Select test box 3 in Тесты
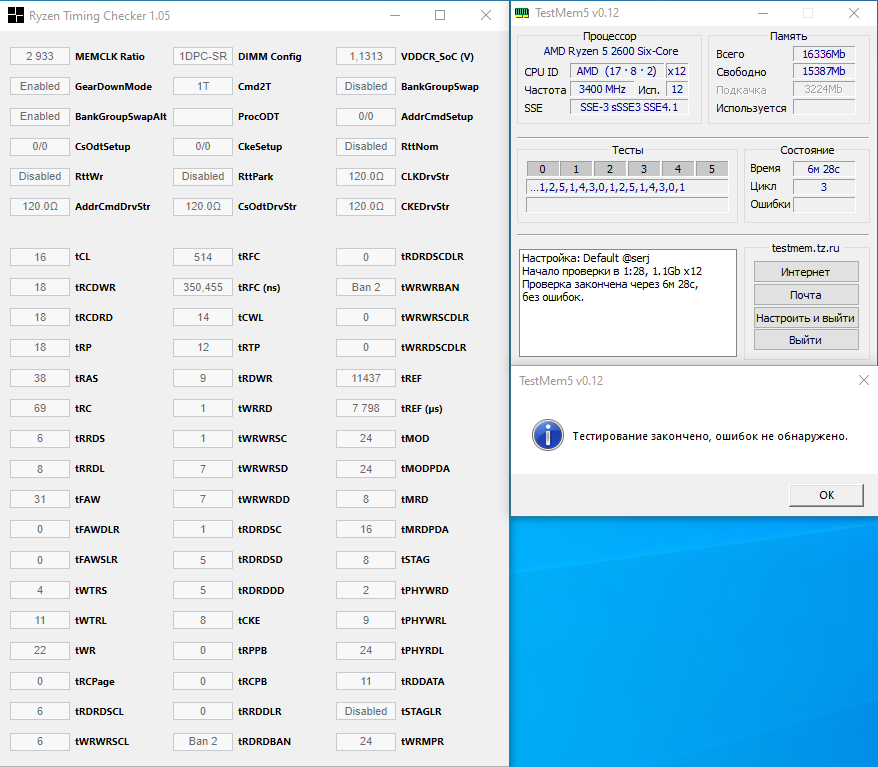The image size is (878, 767). click(x=644, y=169)
